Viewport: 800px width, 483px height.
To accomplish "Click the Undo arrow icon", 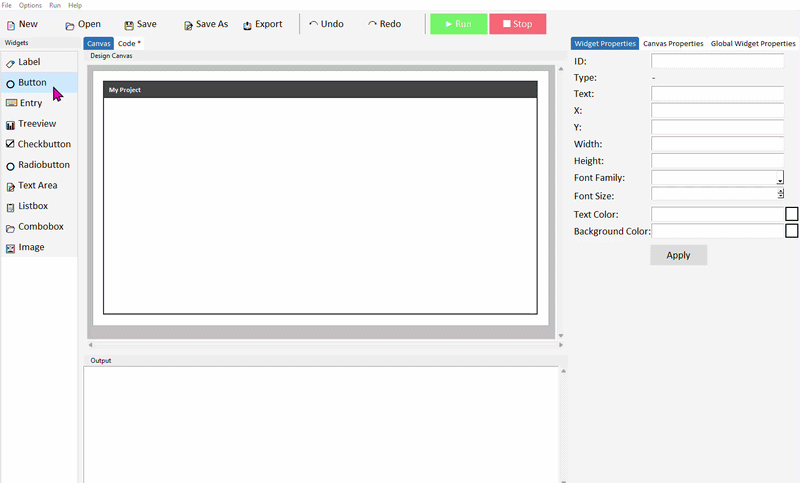I will pos(314,24).
